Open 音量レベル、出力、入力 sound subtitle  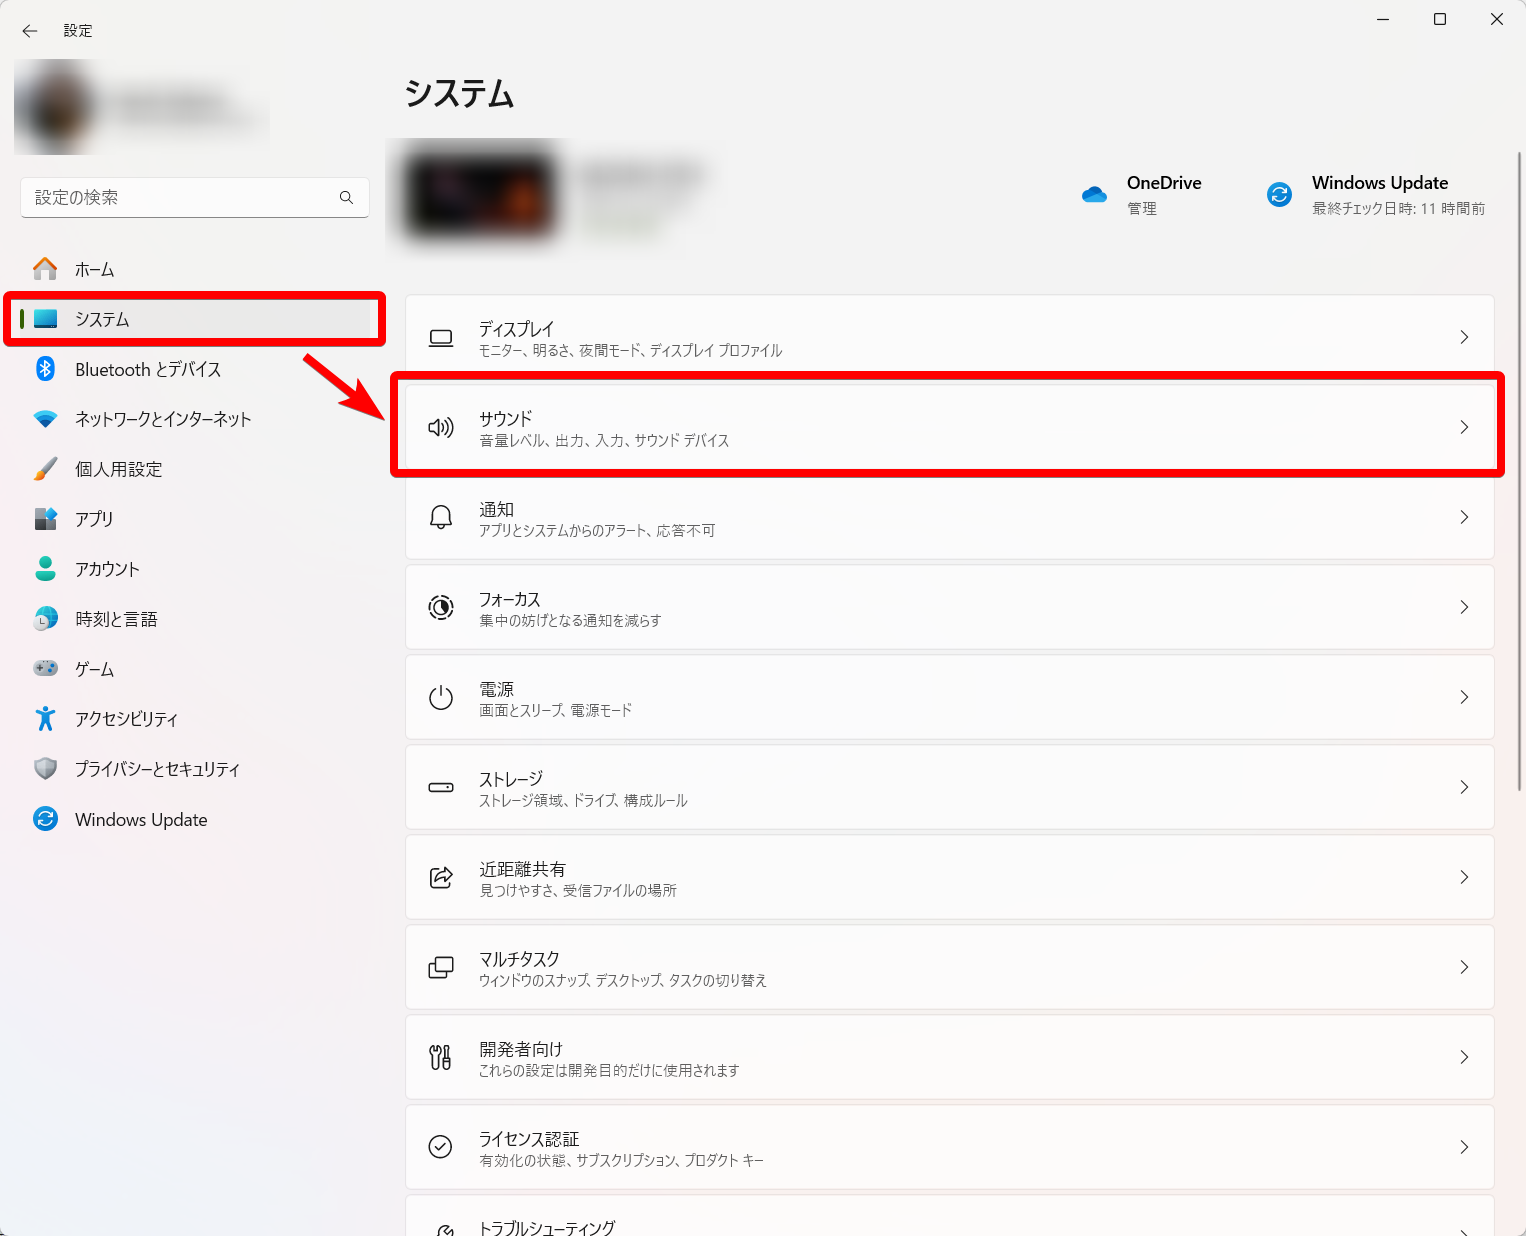click(604, 440)
